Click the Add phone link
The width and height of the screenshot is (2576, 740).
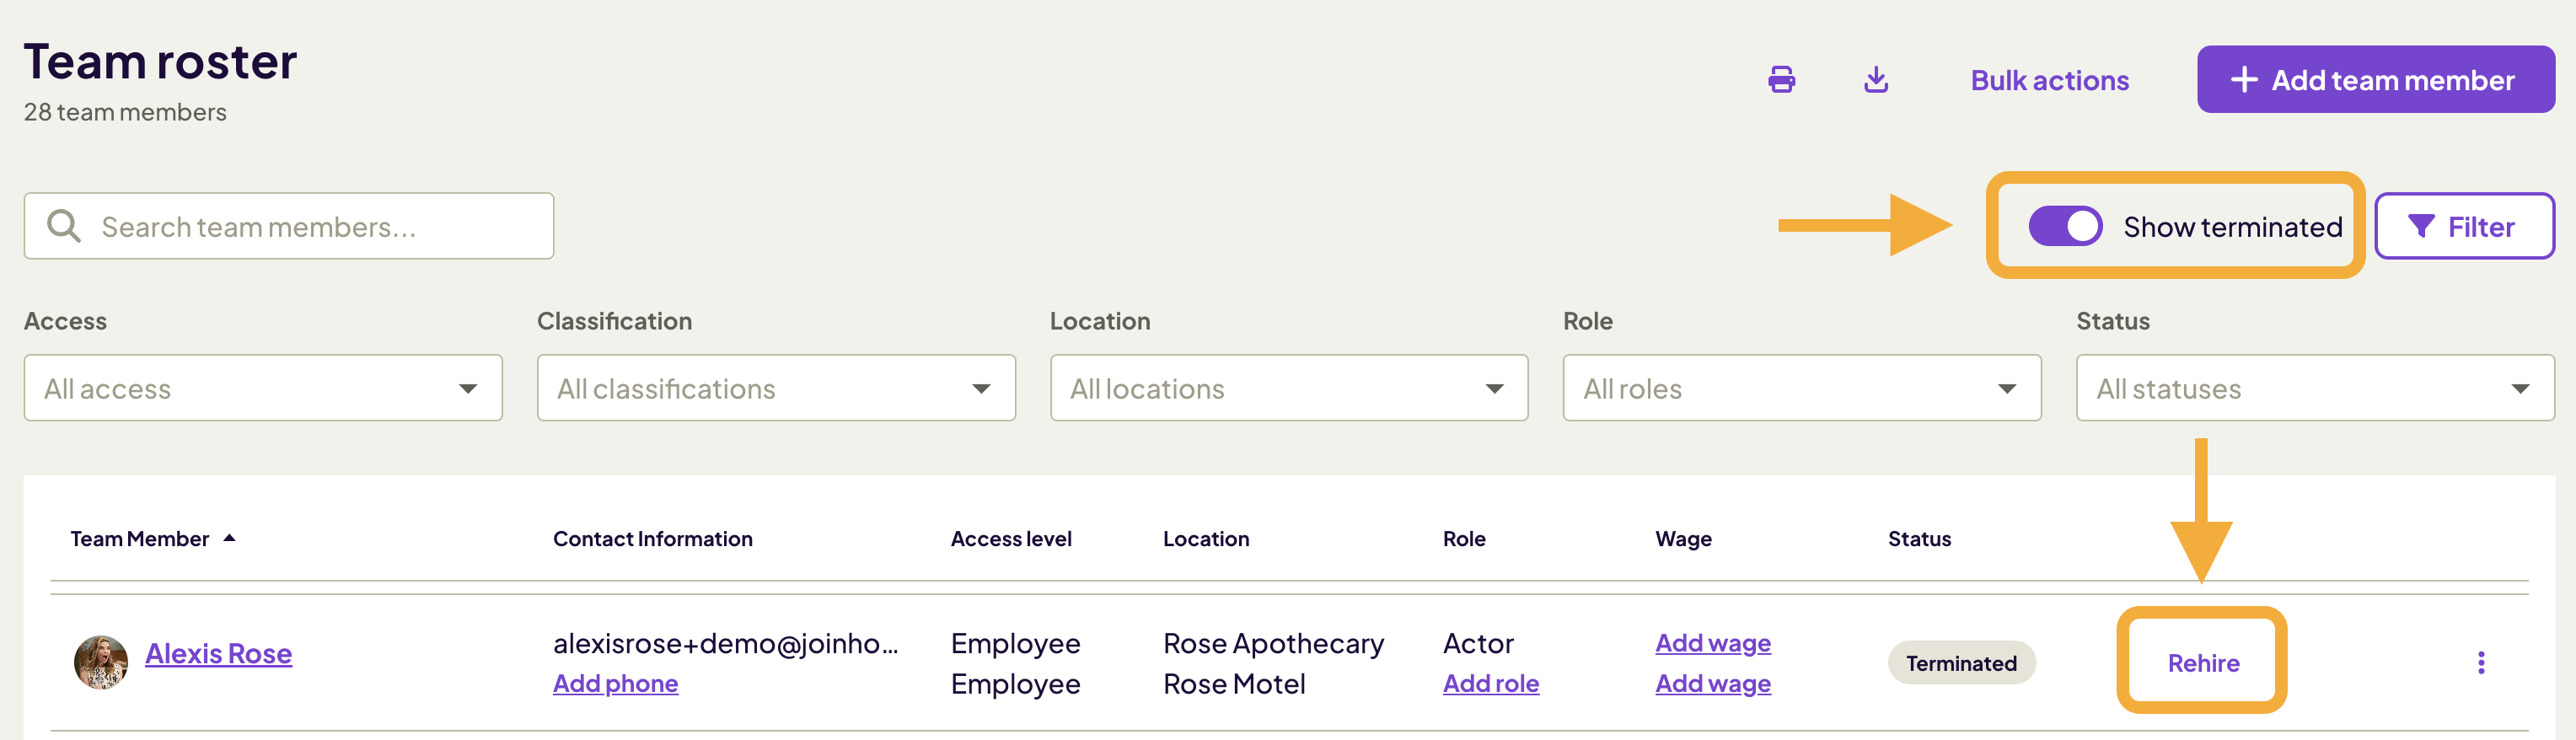click(615, 683)
